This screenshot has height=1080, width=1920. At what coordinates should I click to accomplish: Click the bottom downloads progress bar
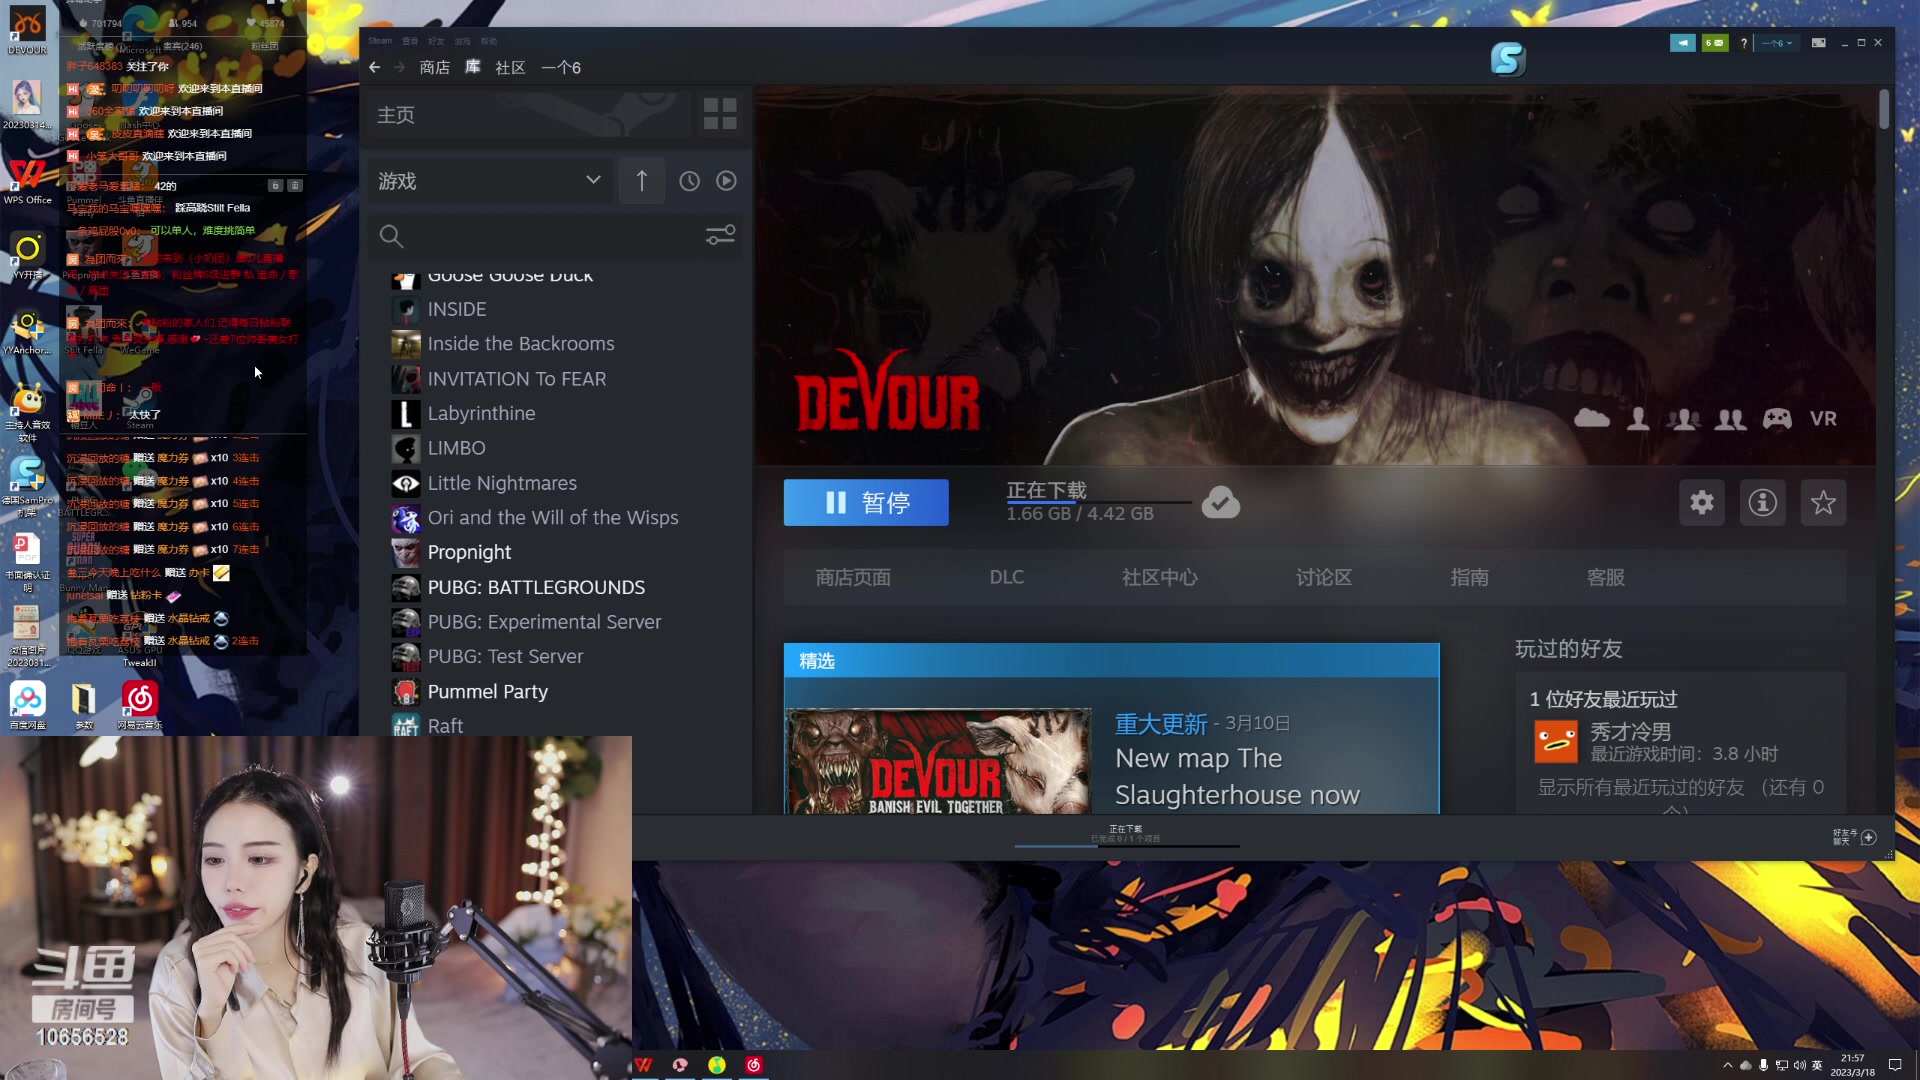pyautogui.click(x=1127, y=846)
